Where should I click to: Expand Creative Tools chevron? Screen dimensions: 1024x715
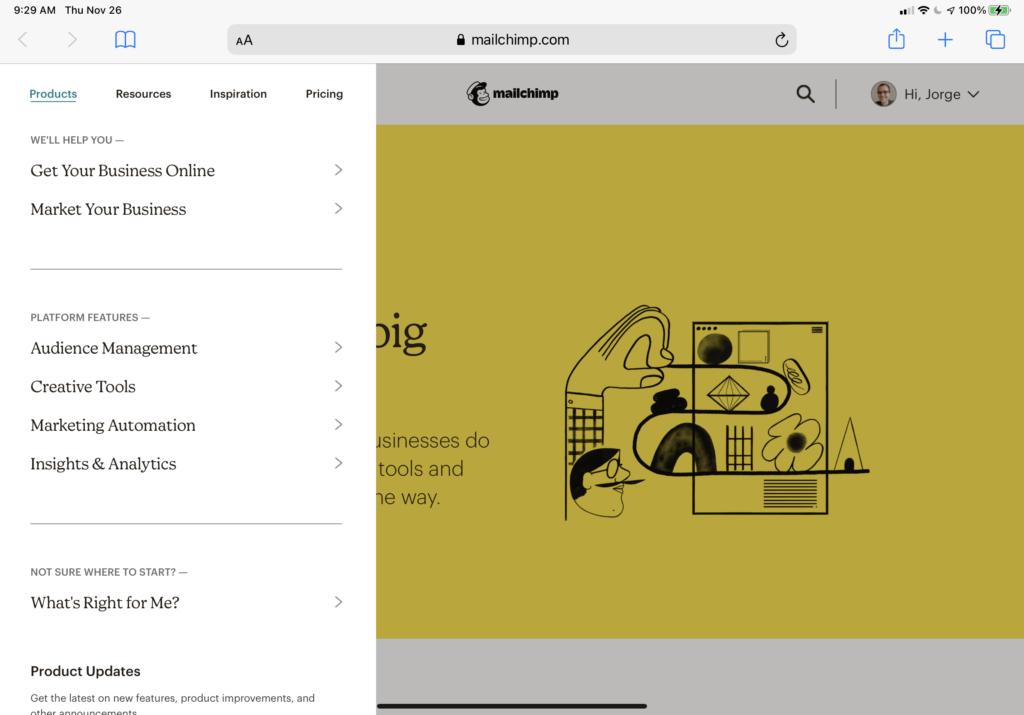click(x=338, y=386)
